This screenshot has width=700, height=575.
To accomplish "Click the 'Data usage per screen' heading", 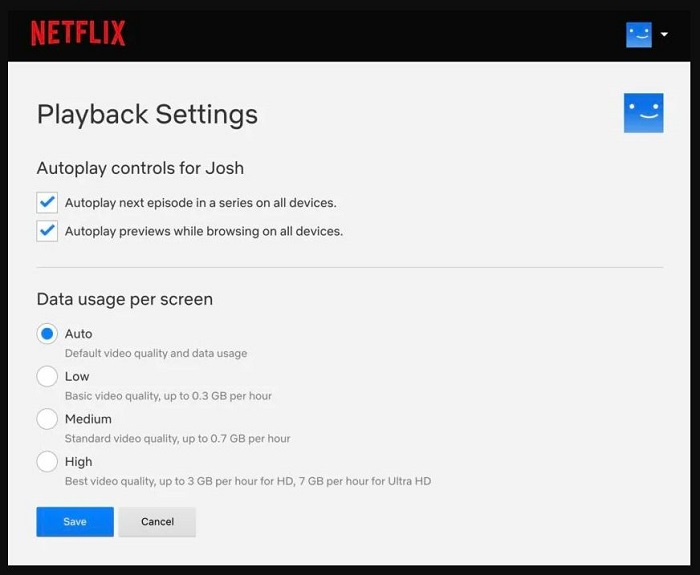I will click(125, 299).
